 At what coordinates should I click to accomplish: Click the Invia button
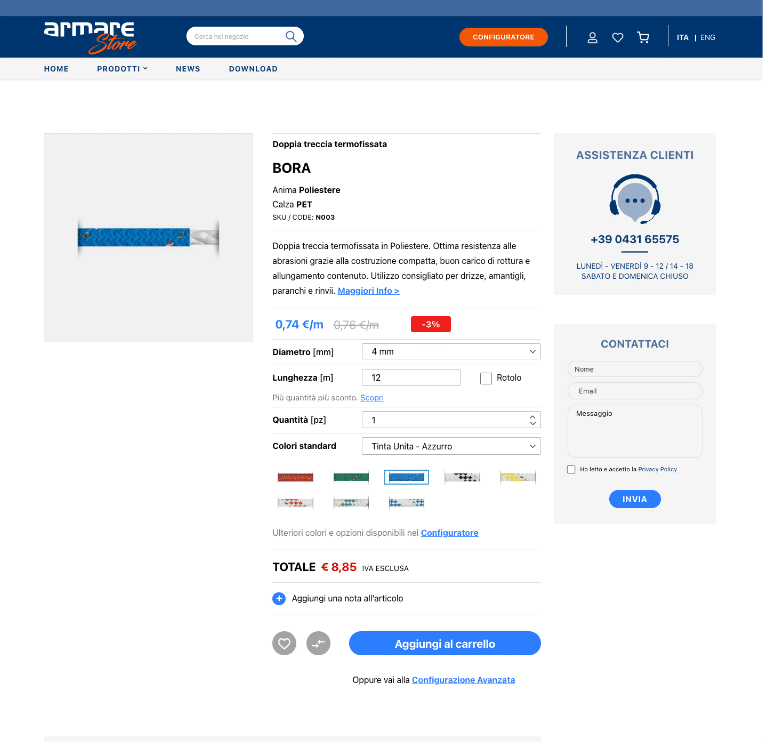635,499
